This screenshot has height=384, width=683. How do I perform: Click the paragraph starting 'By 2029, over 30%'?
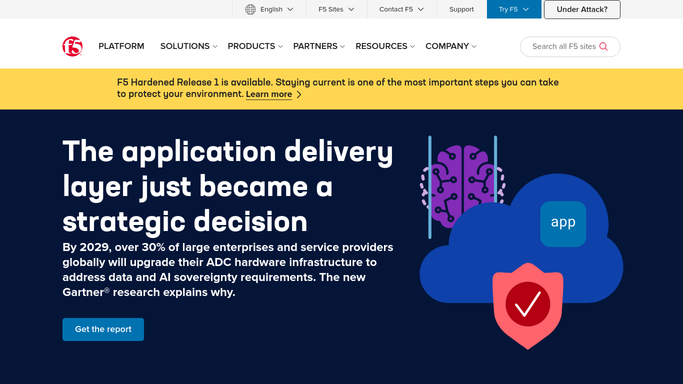coord(228,269)
